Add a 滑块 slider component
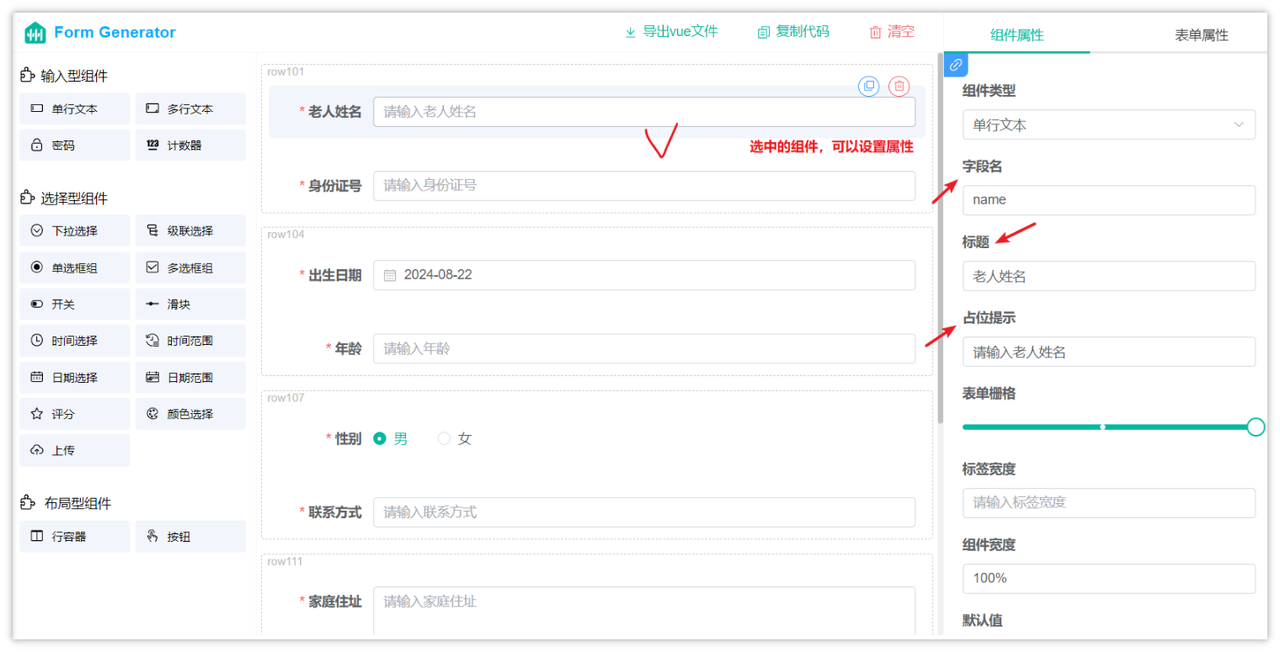Screen dimensions: 1280x652 pos(191,304)
